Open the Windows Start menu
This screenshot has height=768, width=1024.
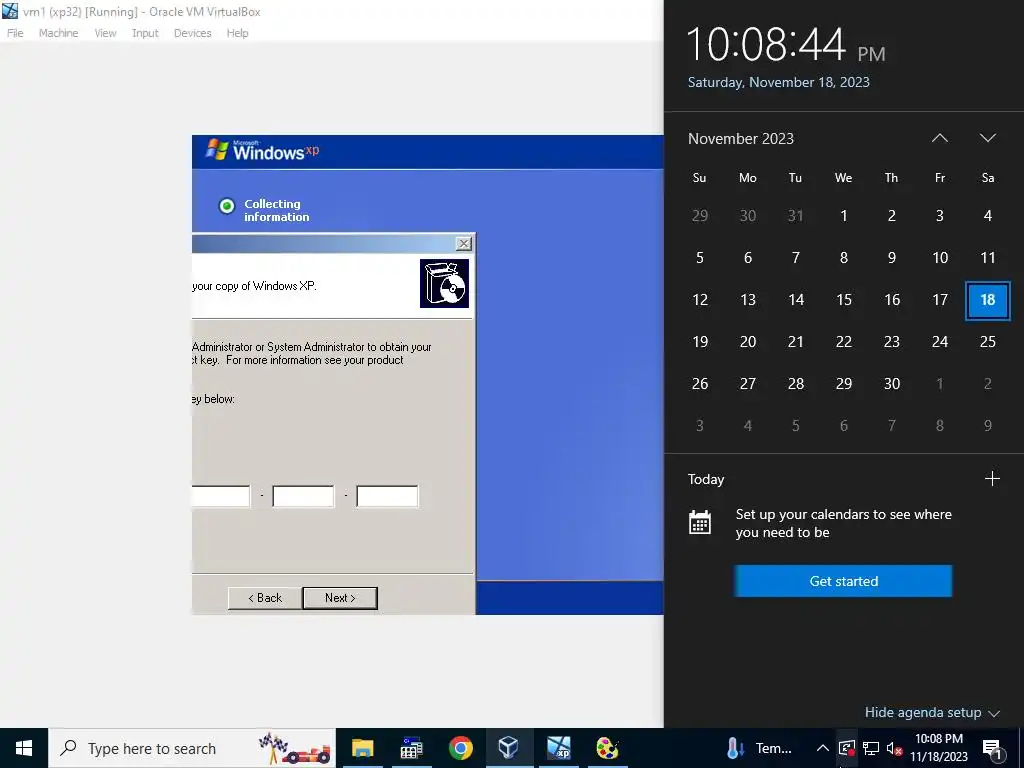pos(24,748)
